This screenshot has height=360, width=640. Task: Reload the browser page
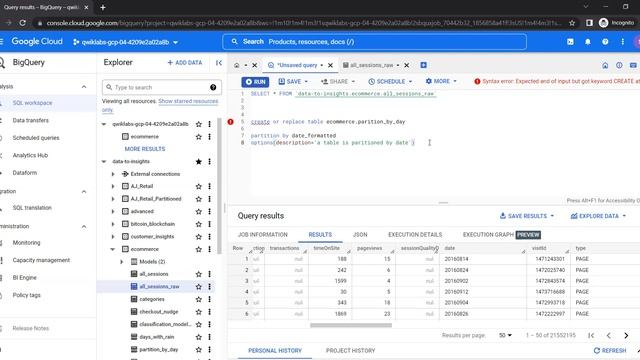coord(22,23)
